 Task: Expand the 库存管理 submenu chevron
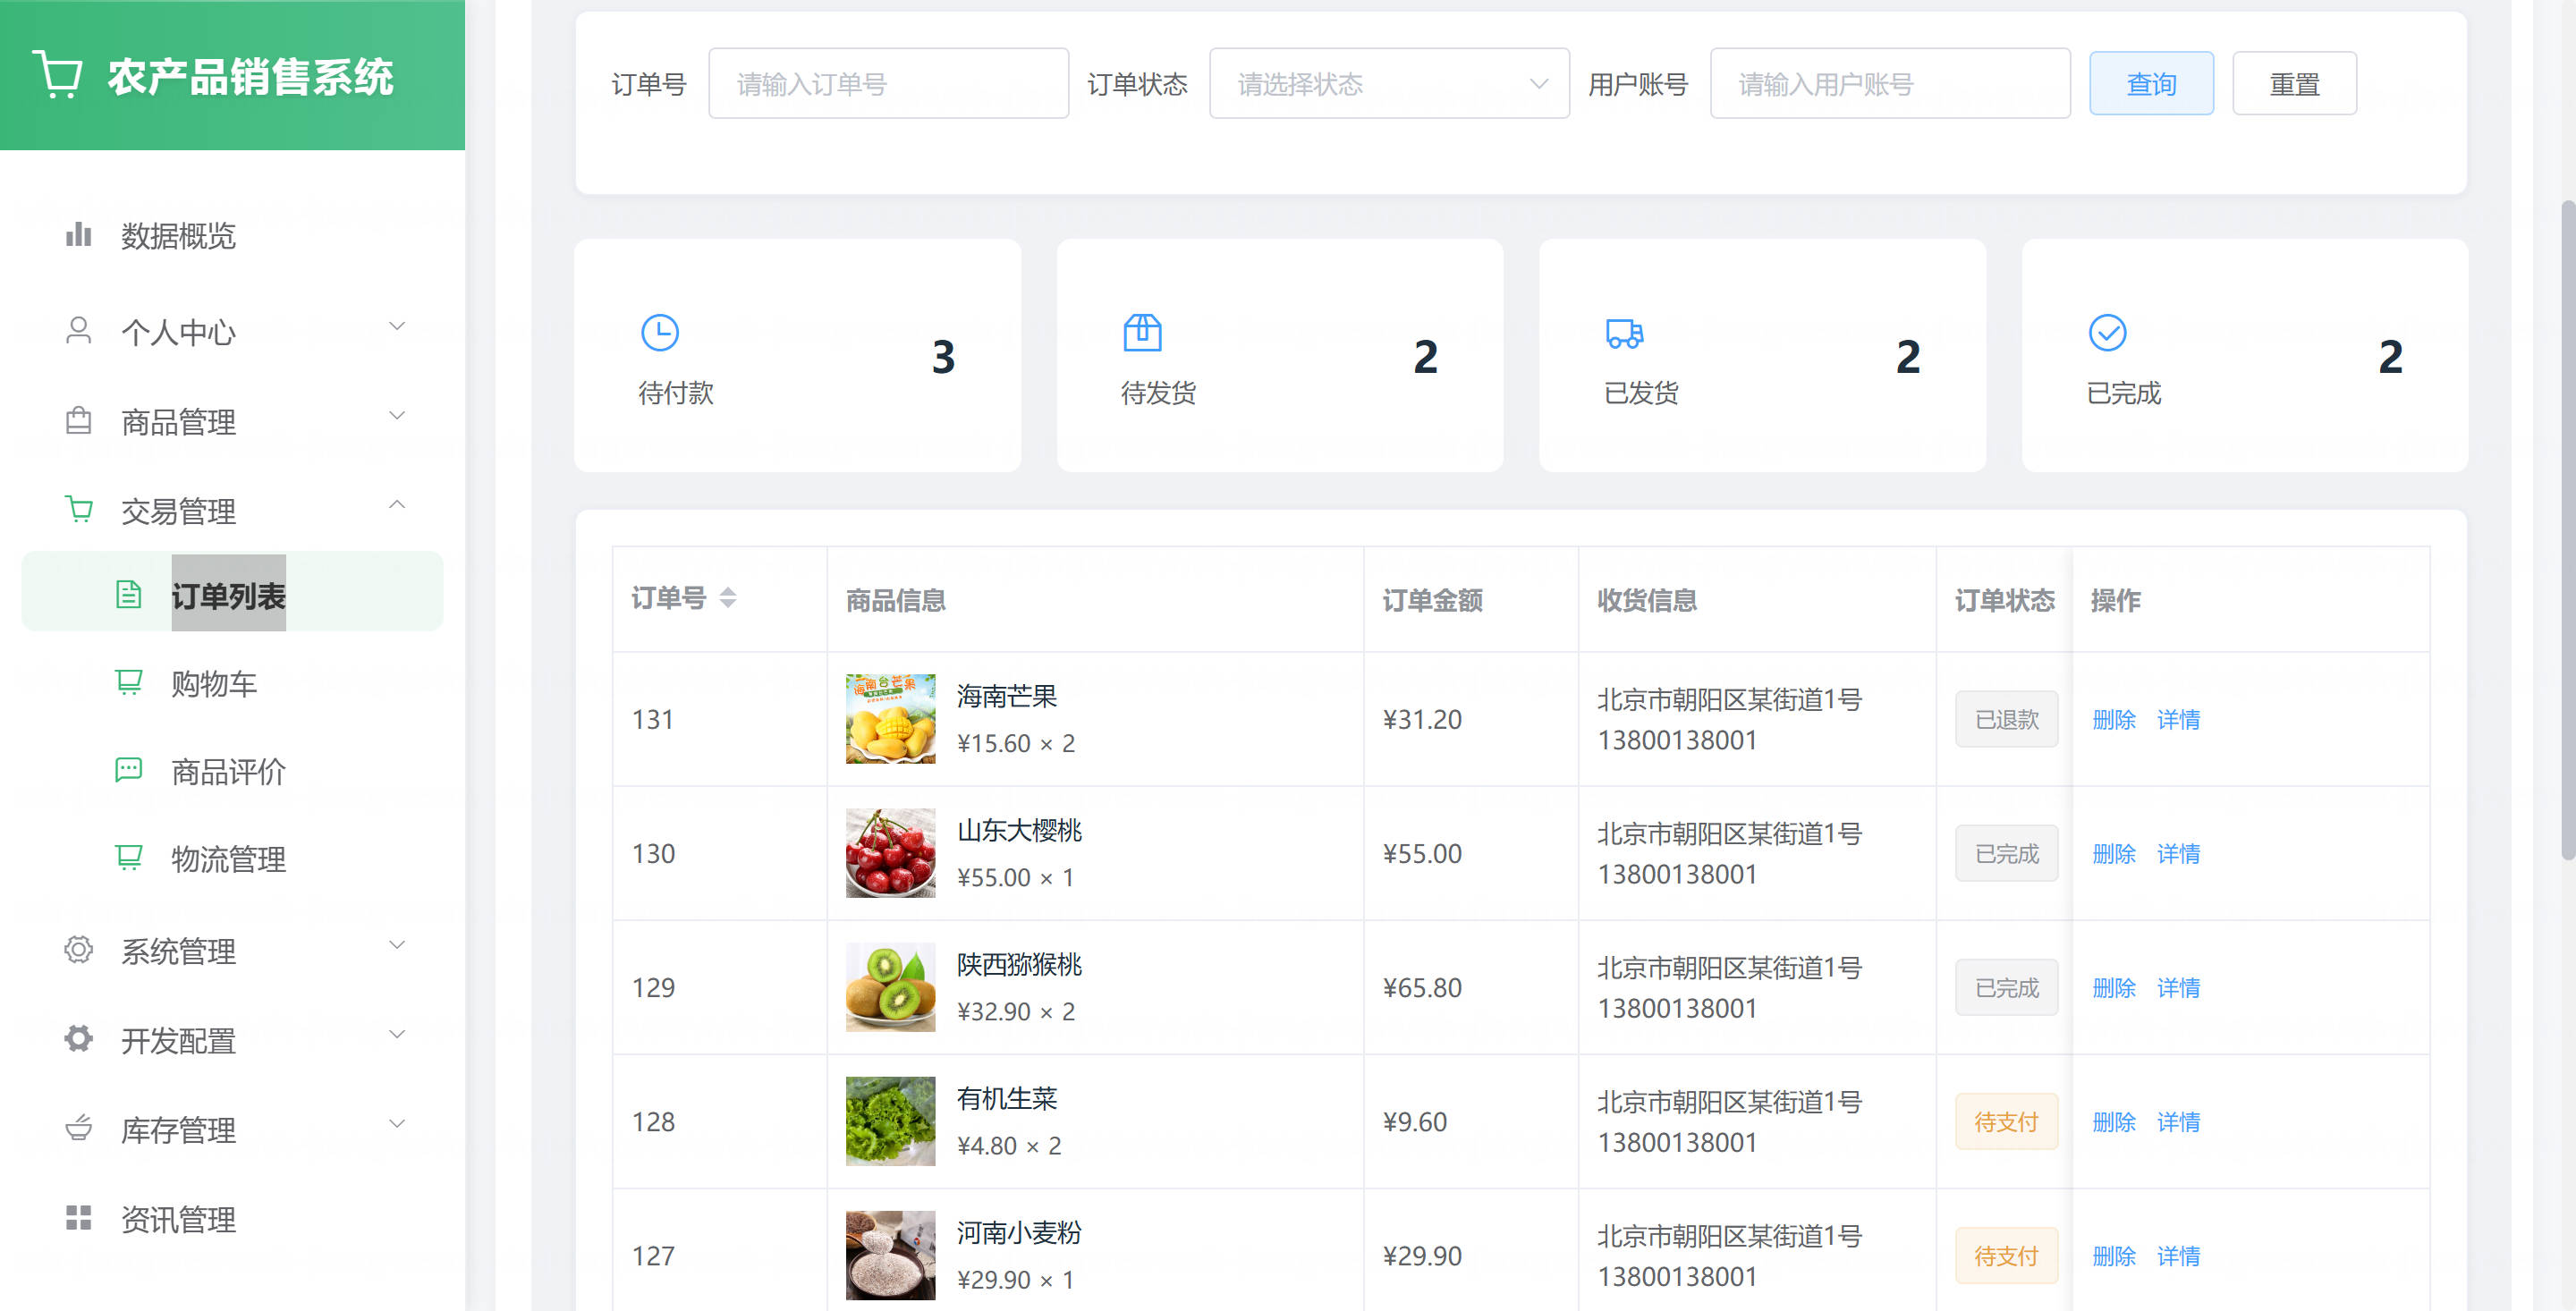tap(397, 1124)
